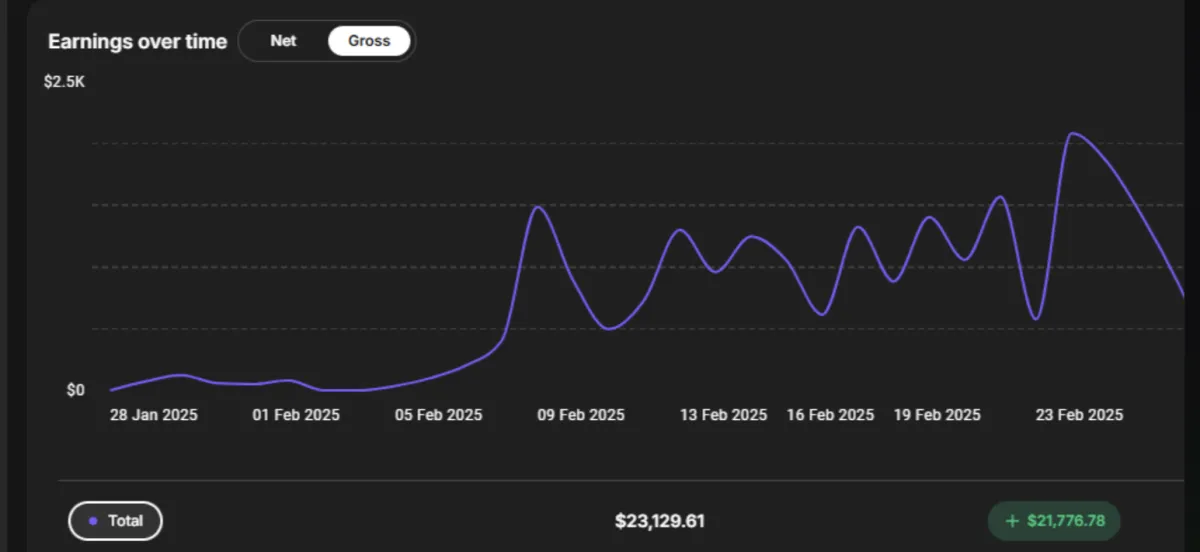The height and width of the screenshot is (552, 1200).
Task: Click the 23 Feb 2025 date label
Action: point(1079,415)
